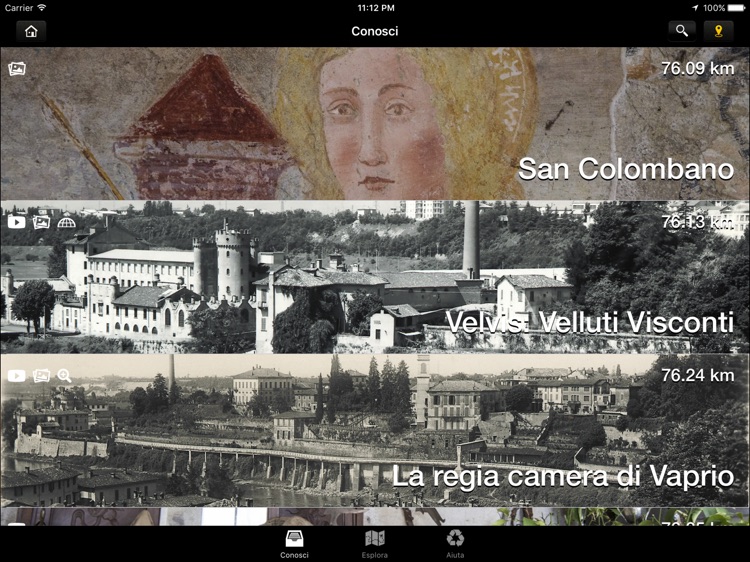Tap the 11:12 PM clock
The image size is (750, 562).
click(375, 8)
